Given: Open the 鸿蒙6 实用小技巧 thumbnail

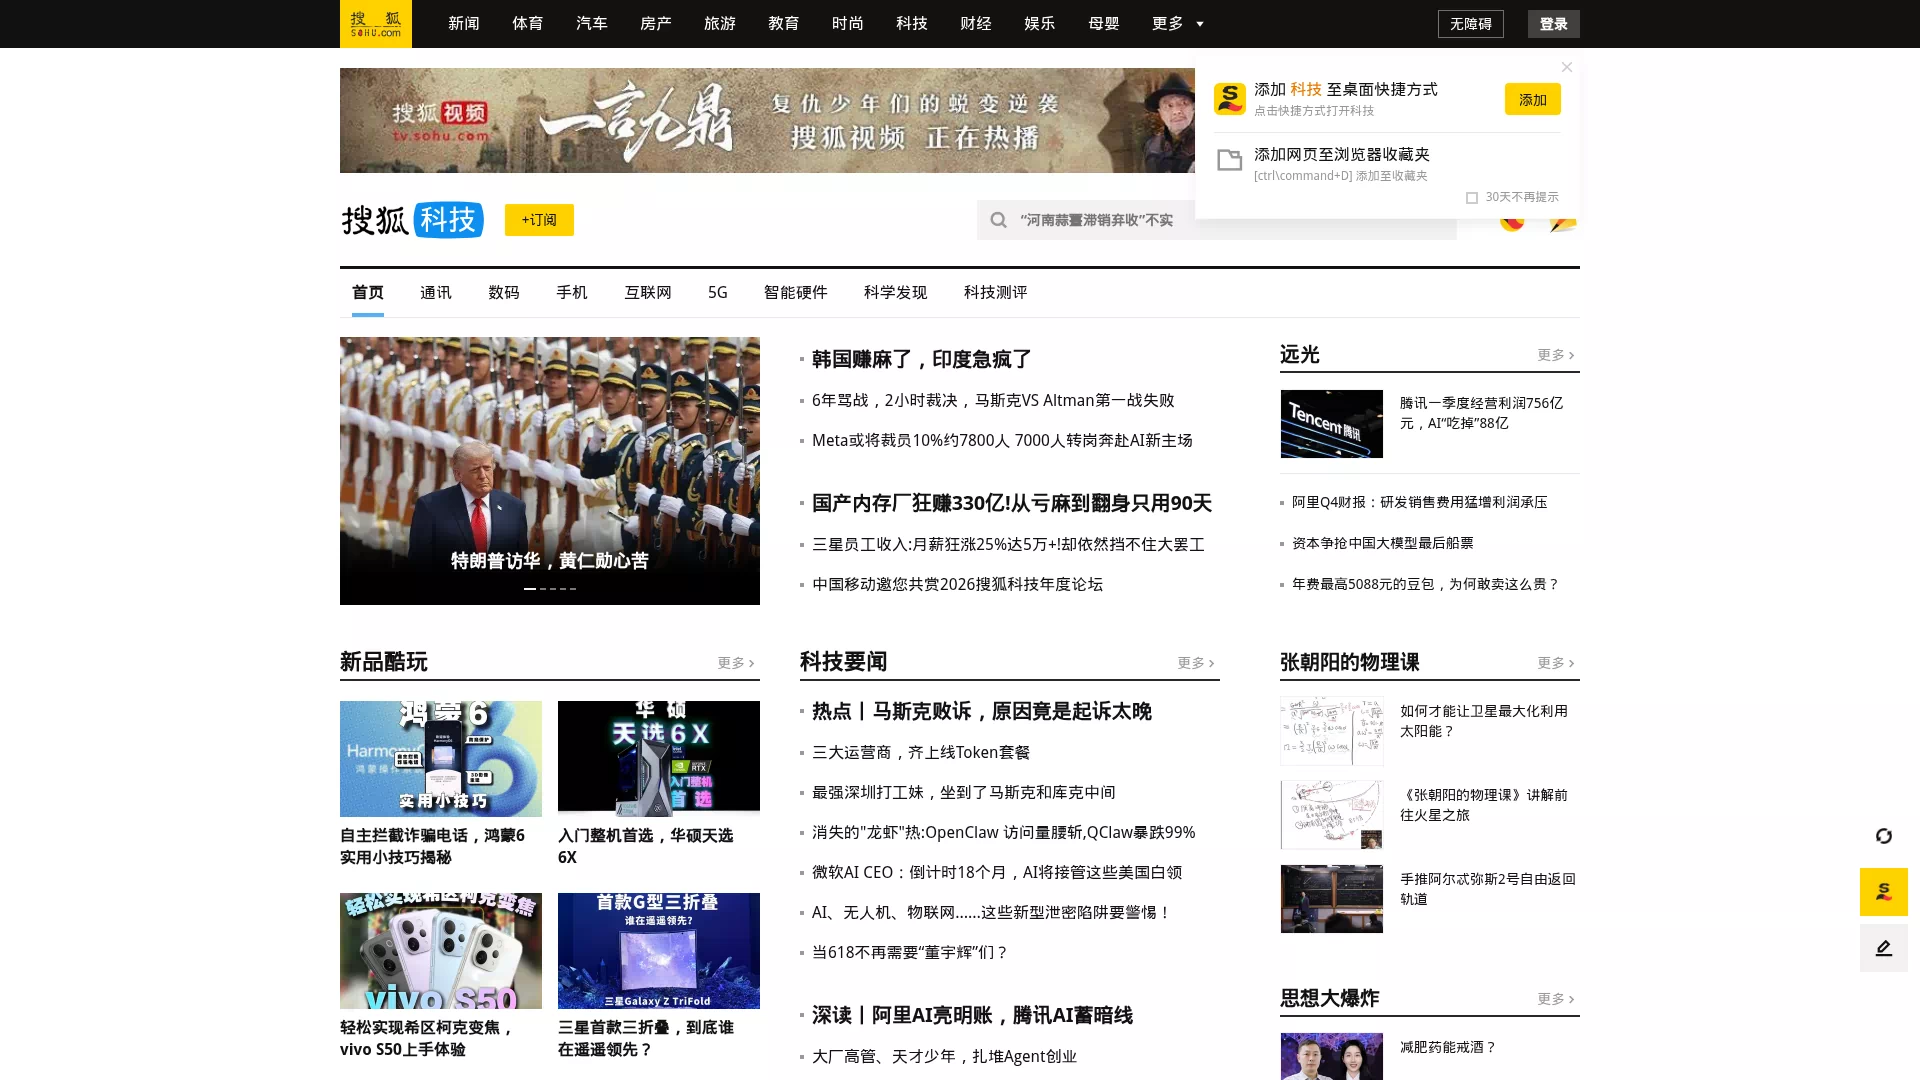Looking at the screenshot, I should pyautogui.click(x=441, y=759).
